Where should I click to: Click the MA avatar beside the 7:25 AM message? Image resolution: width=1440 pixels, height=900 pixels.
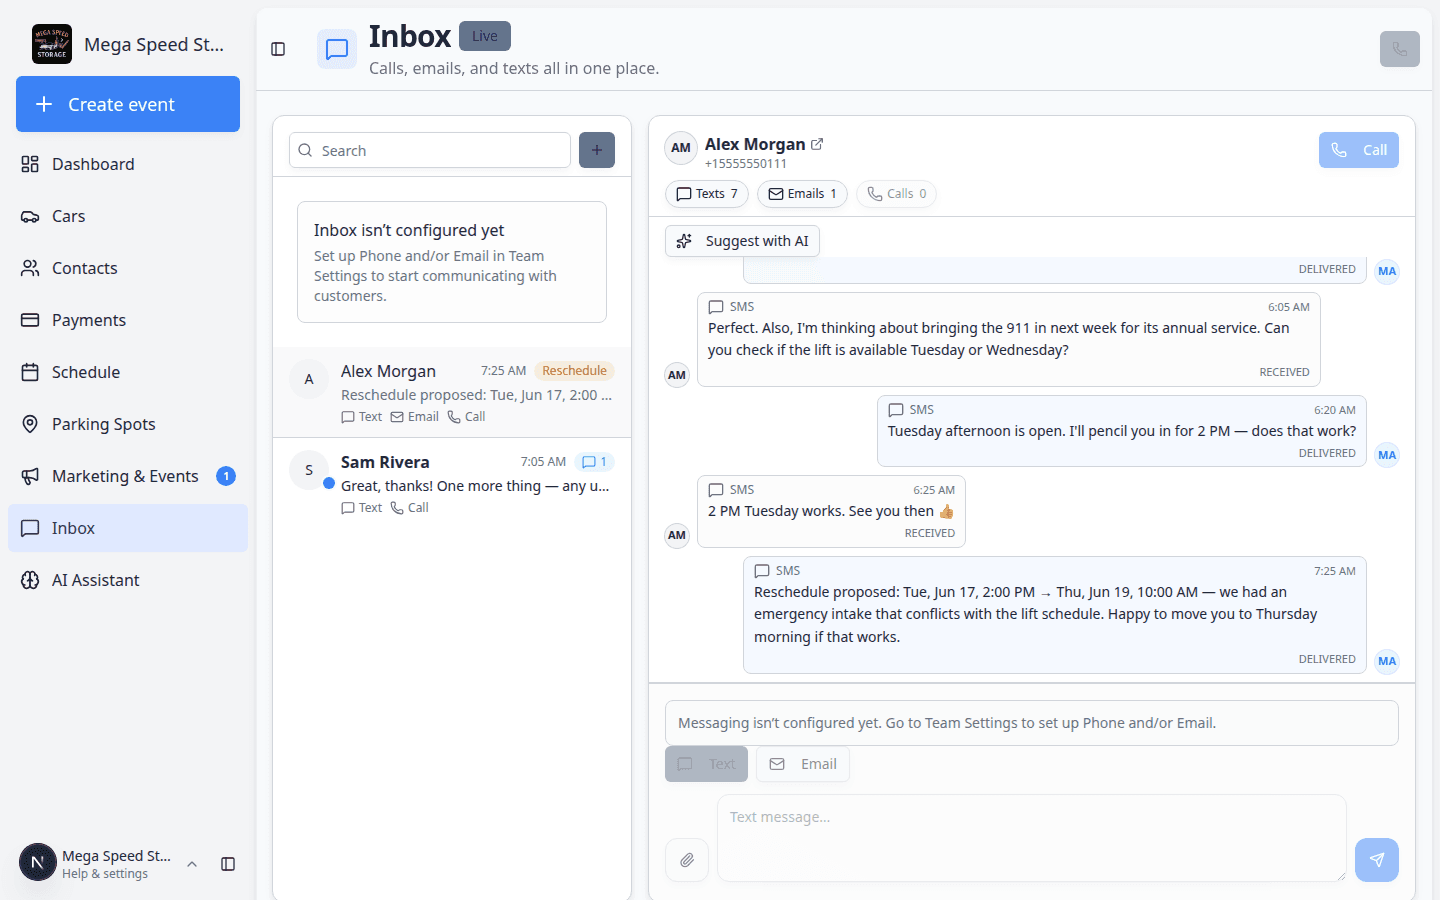[x=1387, y=661]
